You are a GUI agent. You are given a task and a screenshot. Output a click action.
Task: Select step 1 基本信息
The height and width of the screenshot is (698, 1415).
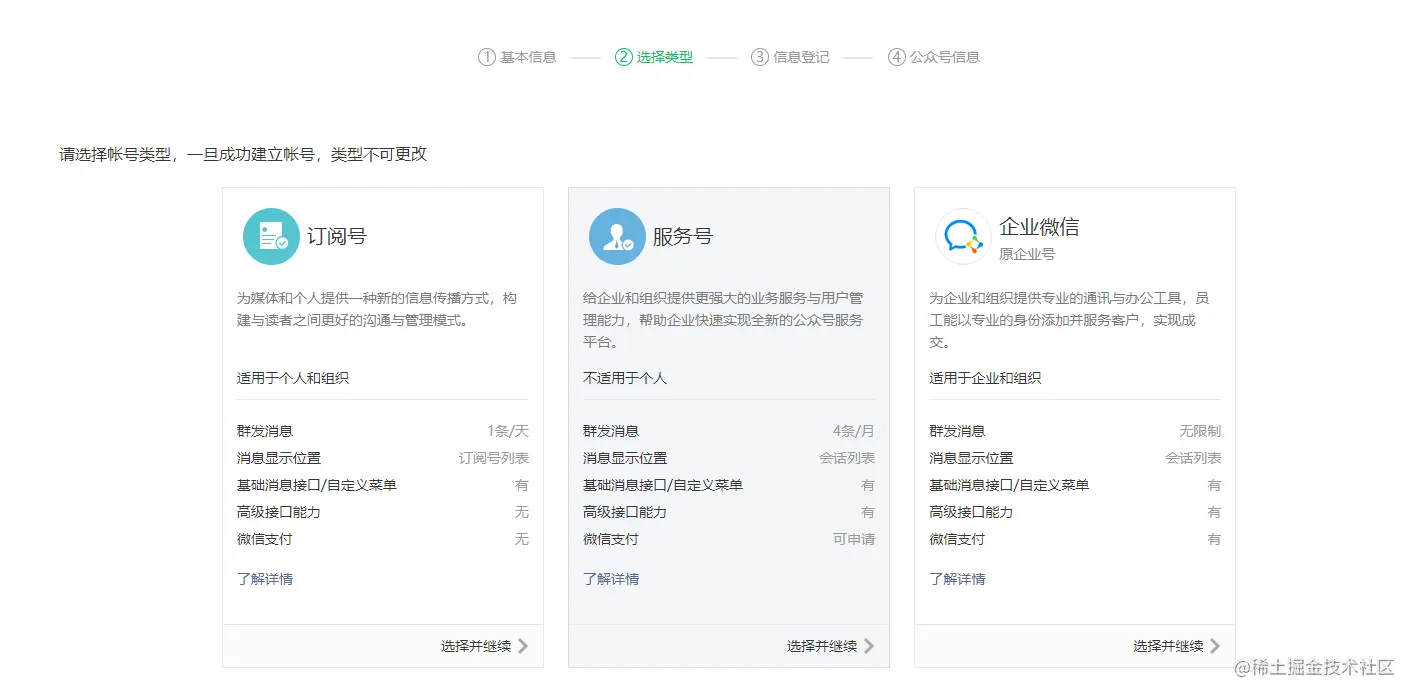517,57
